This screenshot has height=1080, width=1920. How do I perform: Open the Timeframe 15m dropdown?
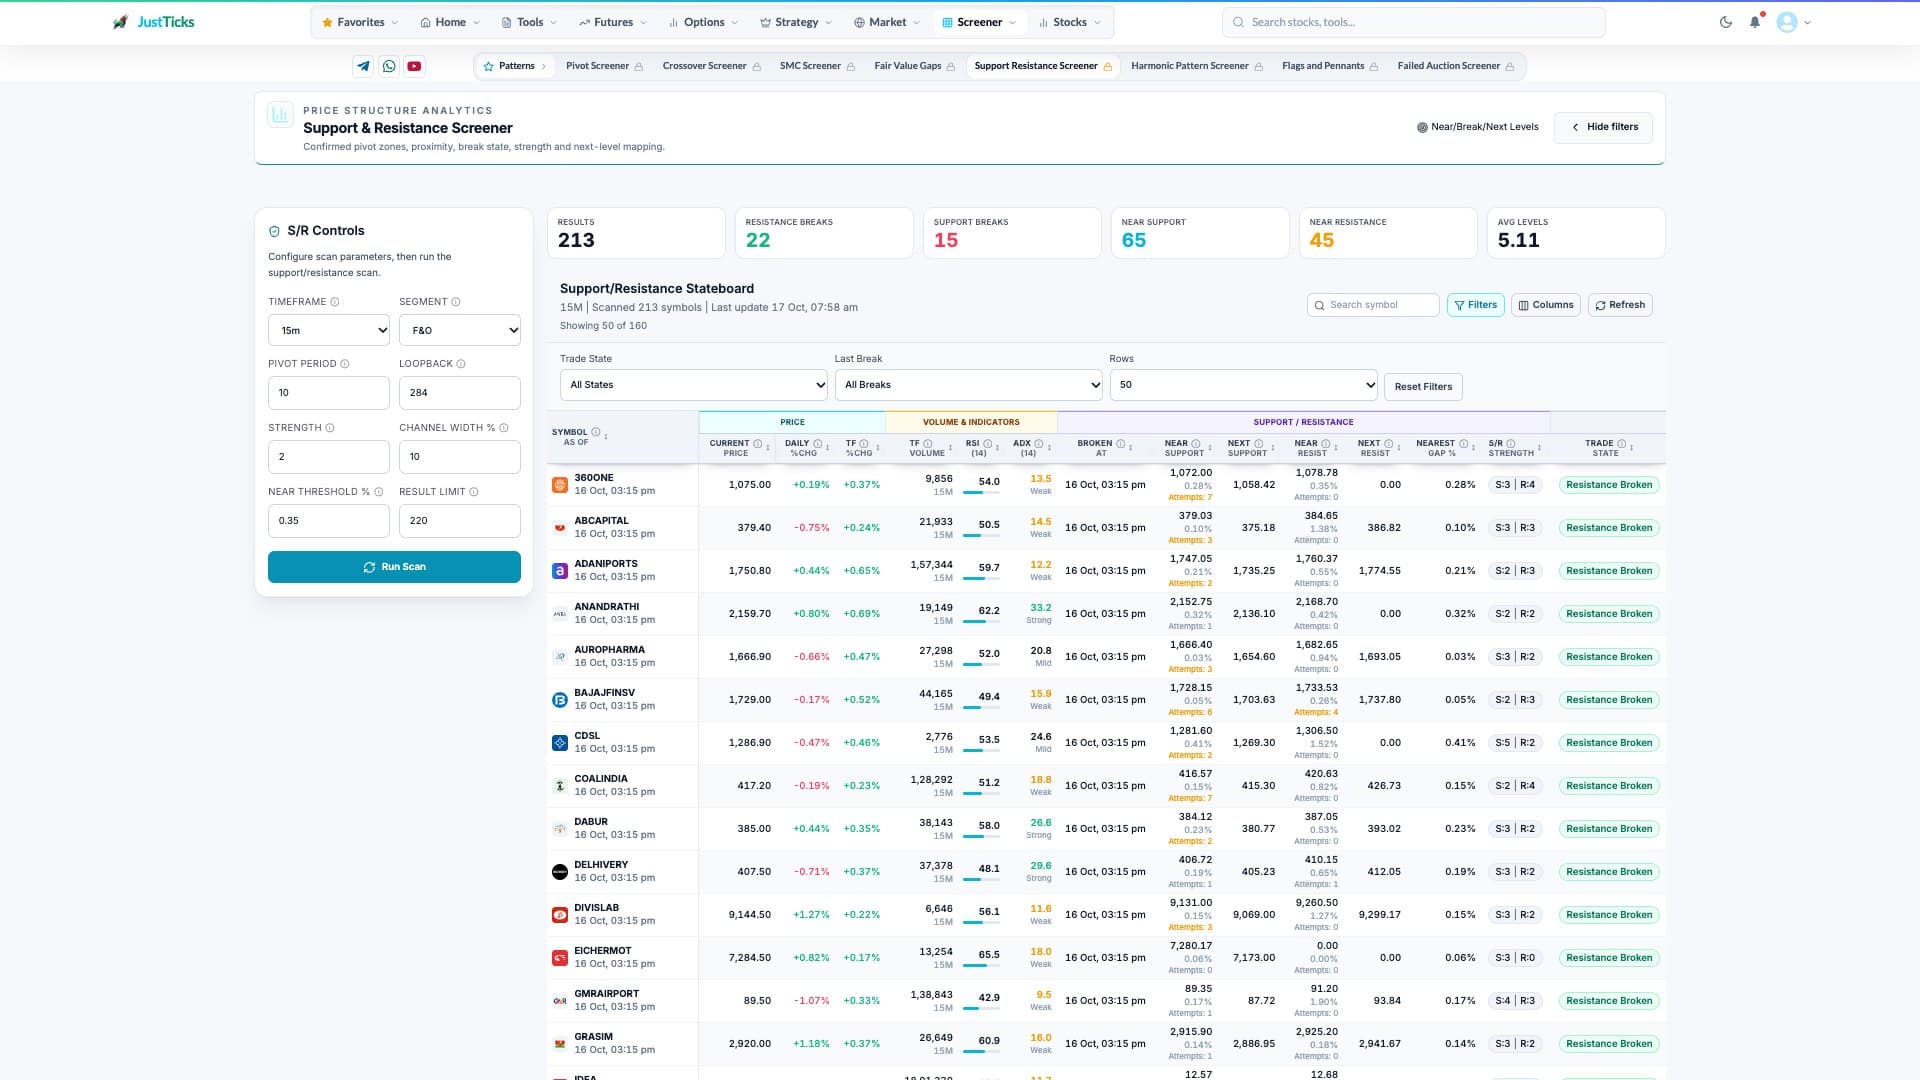(x=329, y=330)
